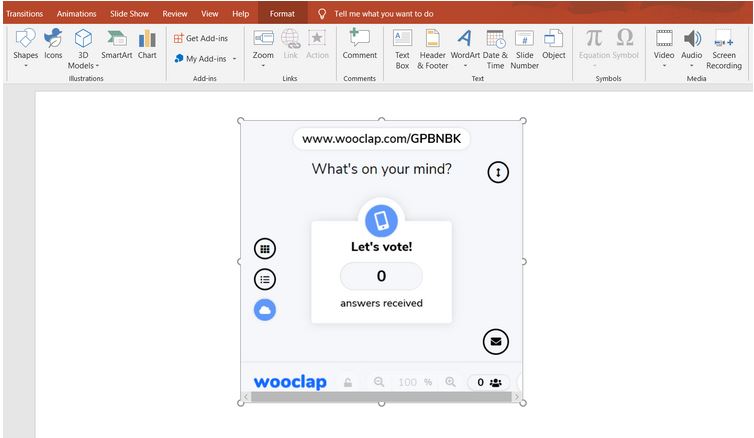Expand the Audio dropdown arrow
Image resolution: width=754 pixels, height=438 pixels.
[x=691, y=65]
